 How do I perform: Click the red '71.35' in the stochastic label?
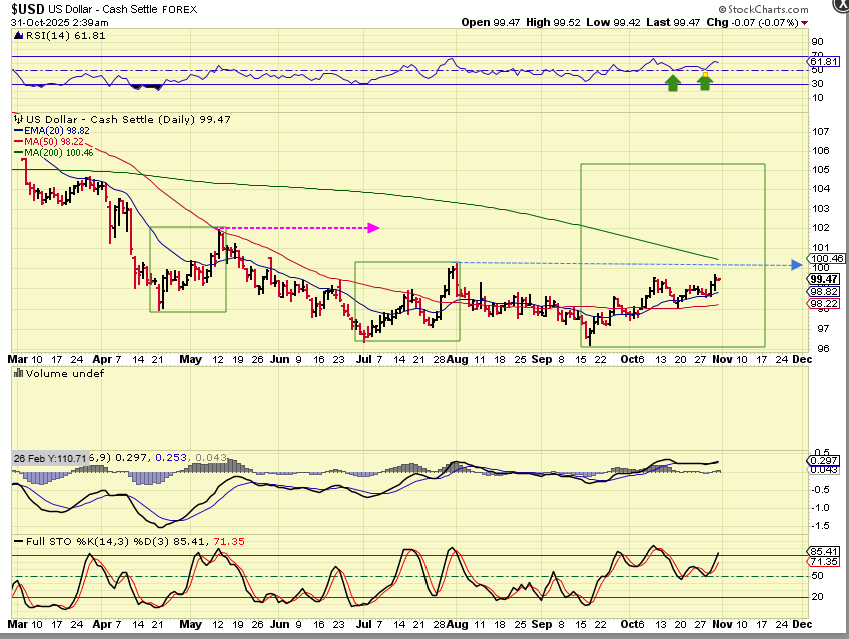pyautogui.click(x=228, y=542)
